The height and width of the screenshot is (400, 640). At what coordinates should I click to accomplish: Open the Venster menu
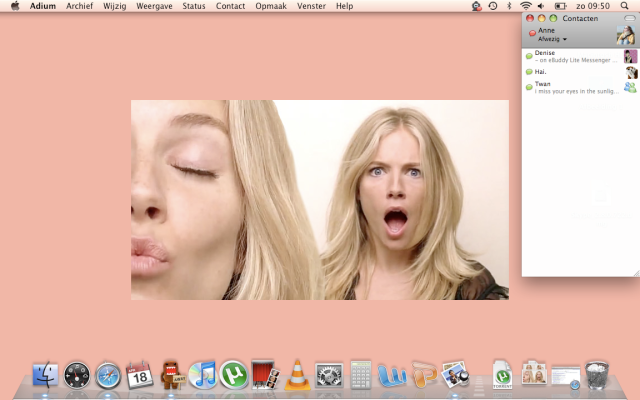311,6
